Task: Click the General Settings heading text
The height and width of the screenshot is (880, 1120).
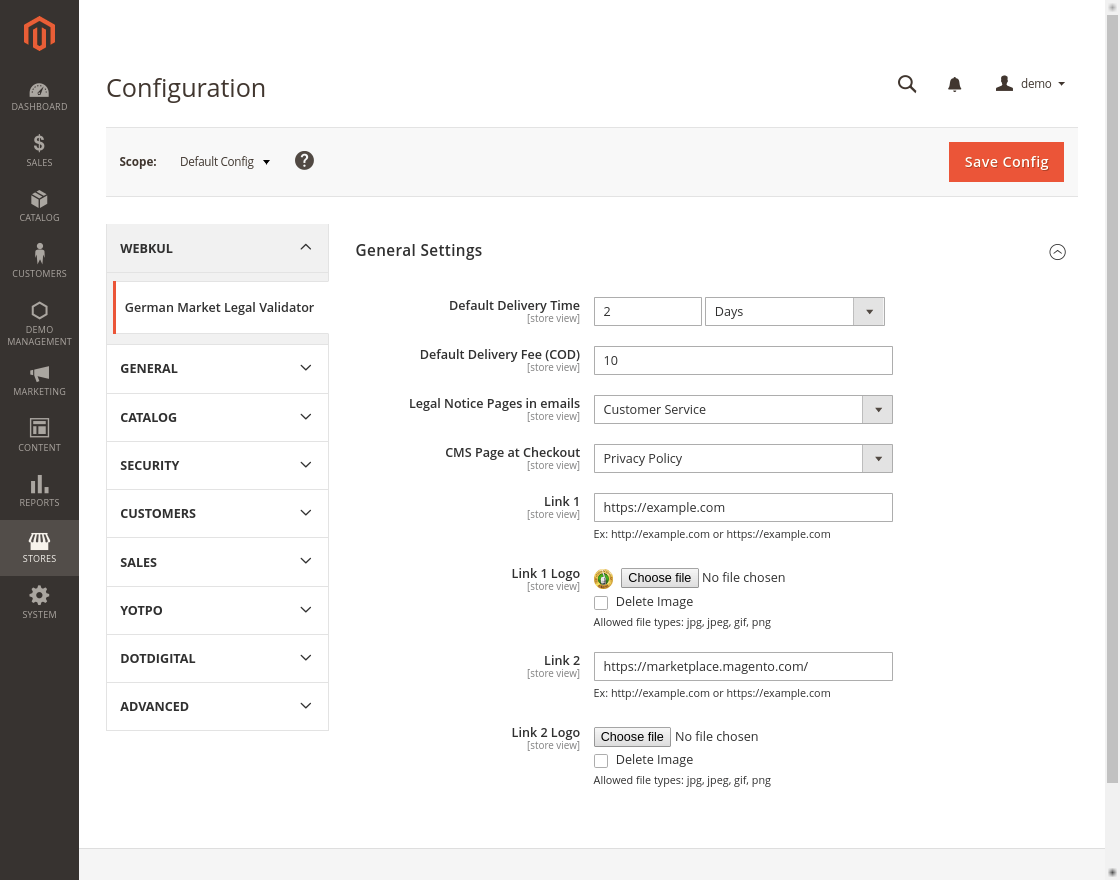Action: point(419,251)
